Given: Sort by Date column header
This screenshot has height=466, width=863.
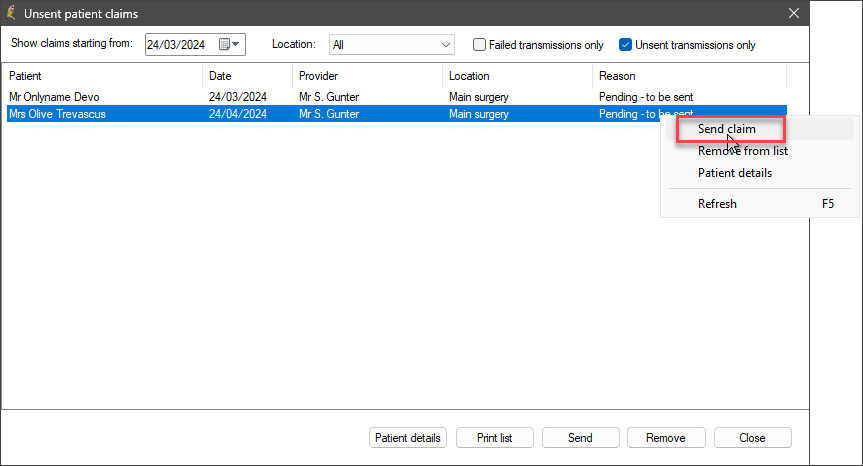Looking at the screenshot, I should [248, 76].
